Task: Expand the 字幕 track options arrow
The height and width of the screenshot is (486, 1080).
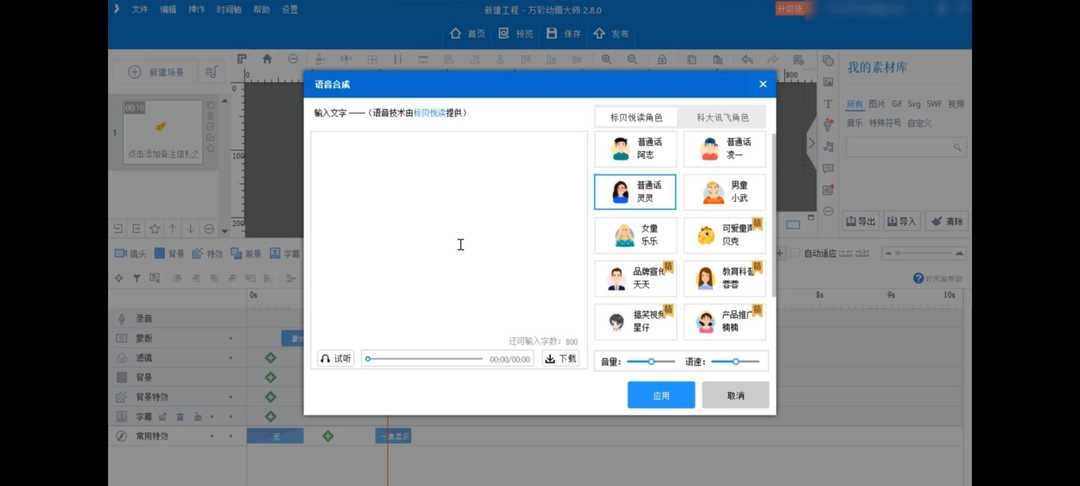Action: (x=231, y=416)
